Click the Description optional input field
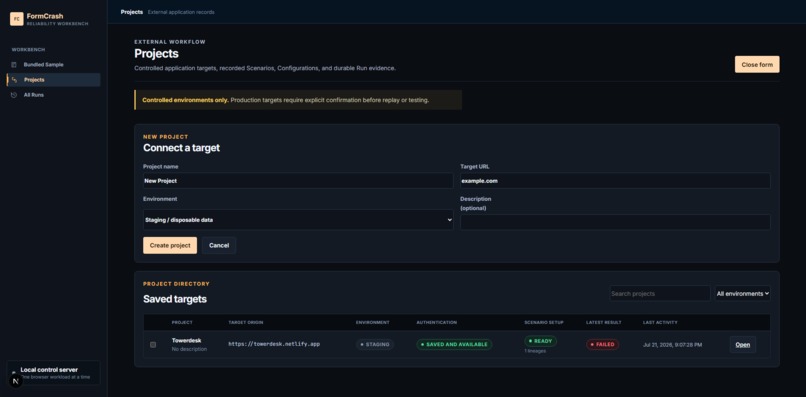Viewport: 806px width, 397px height. point(615,222)
